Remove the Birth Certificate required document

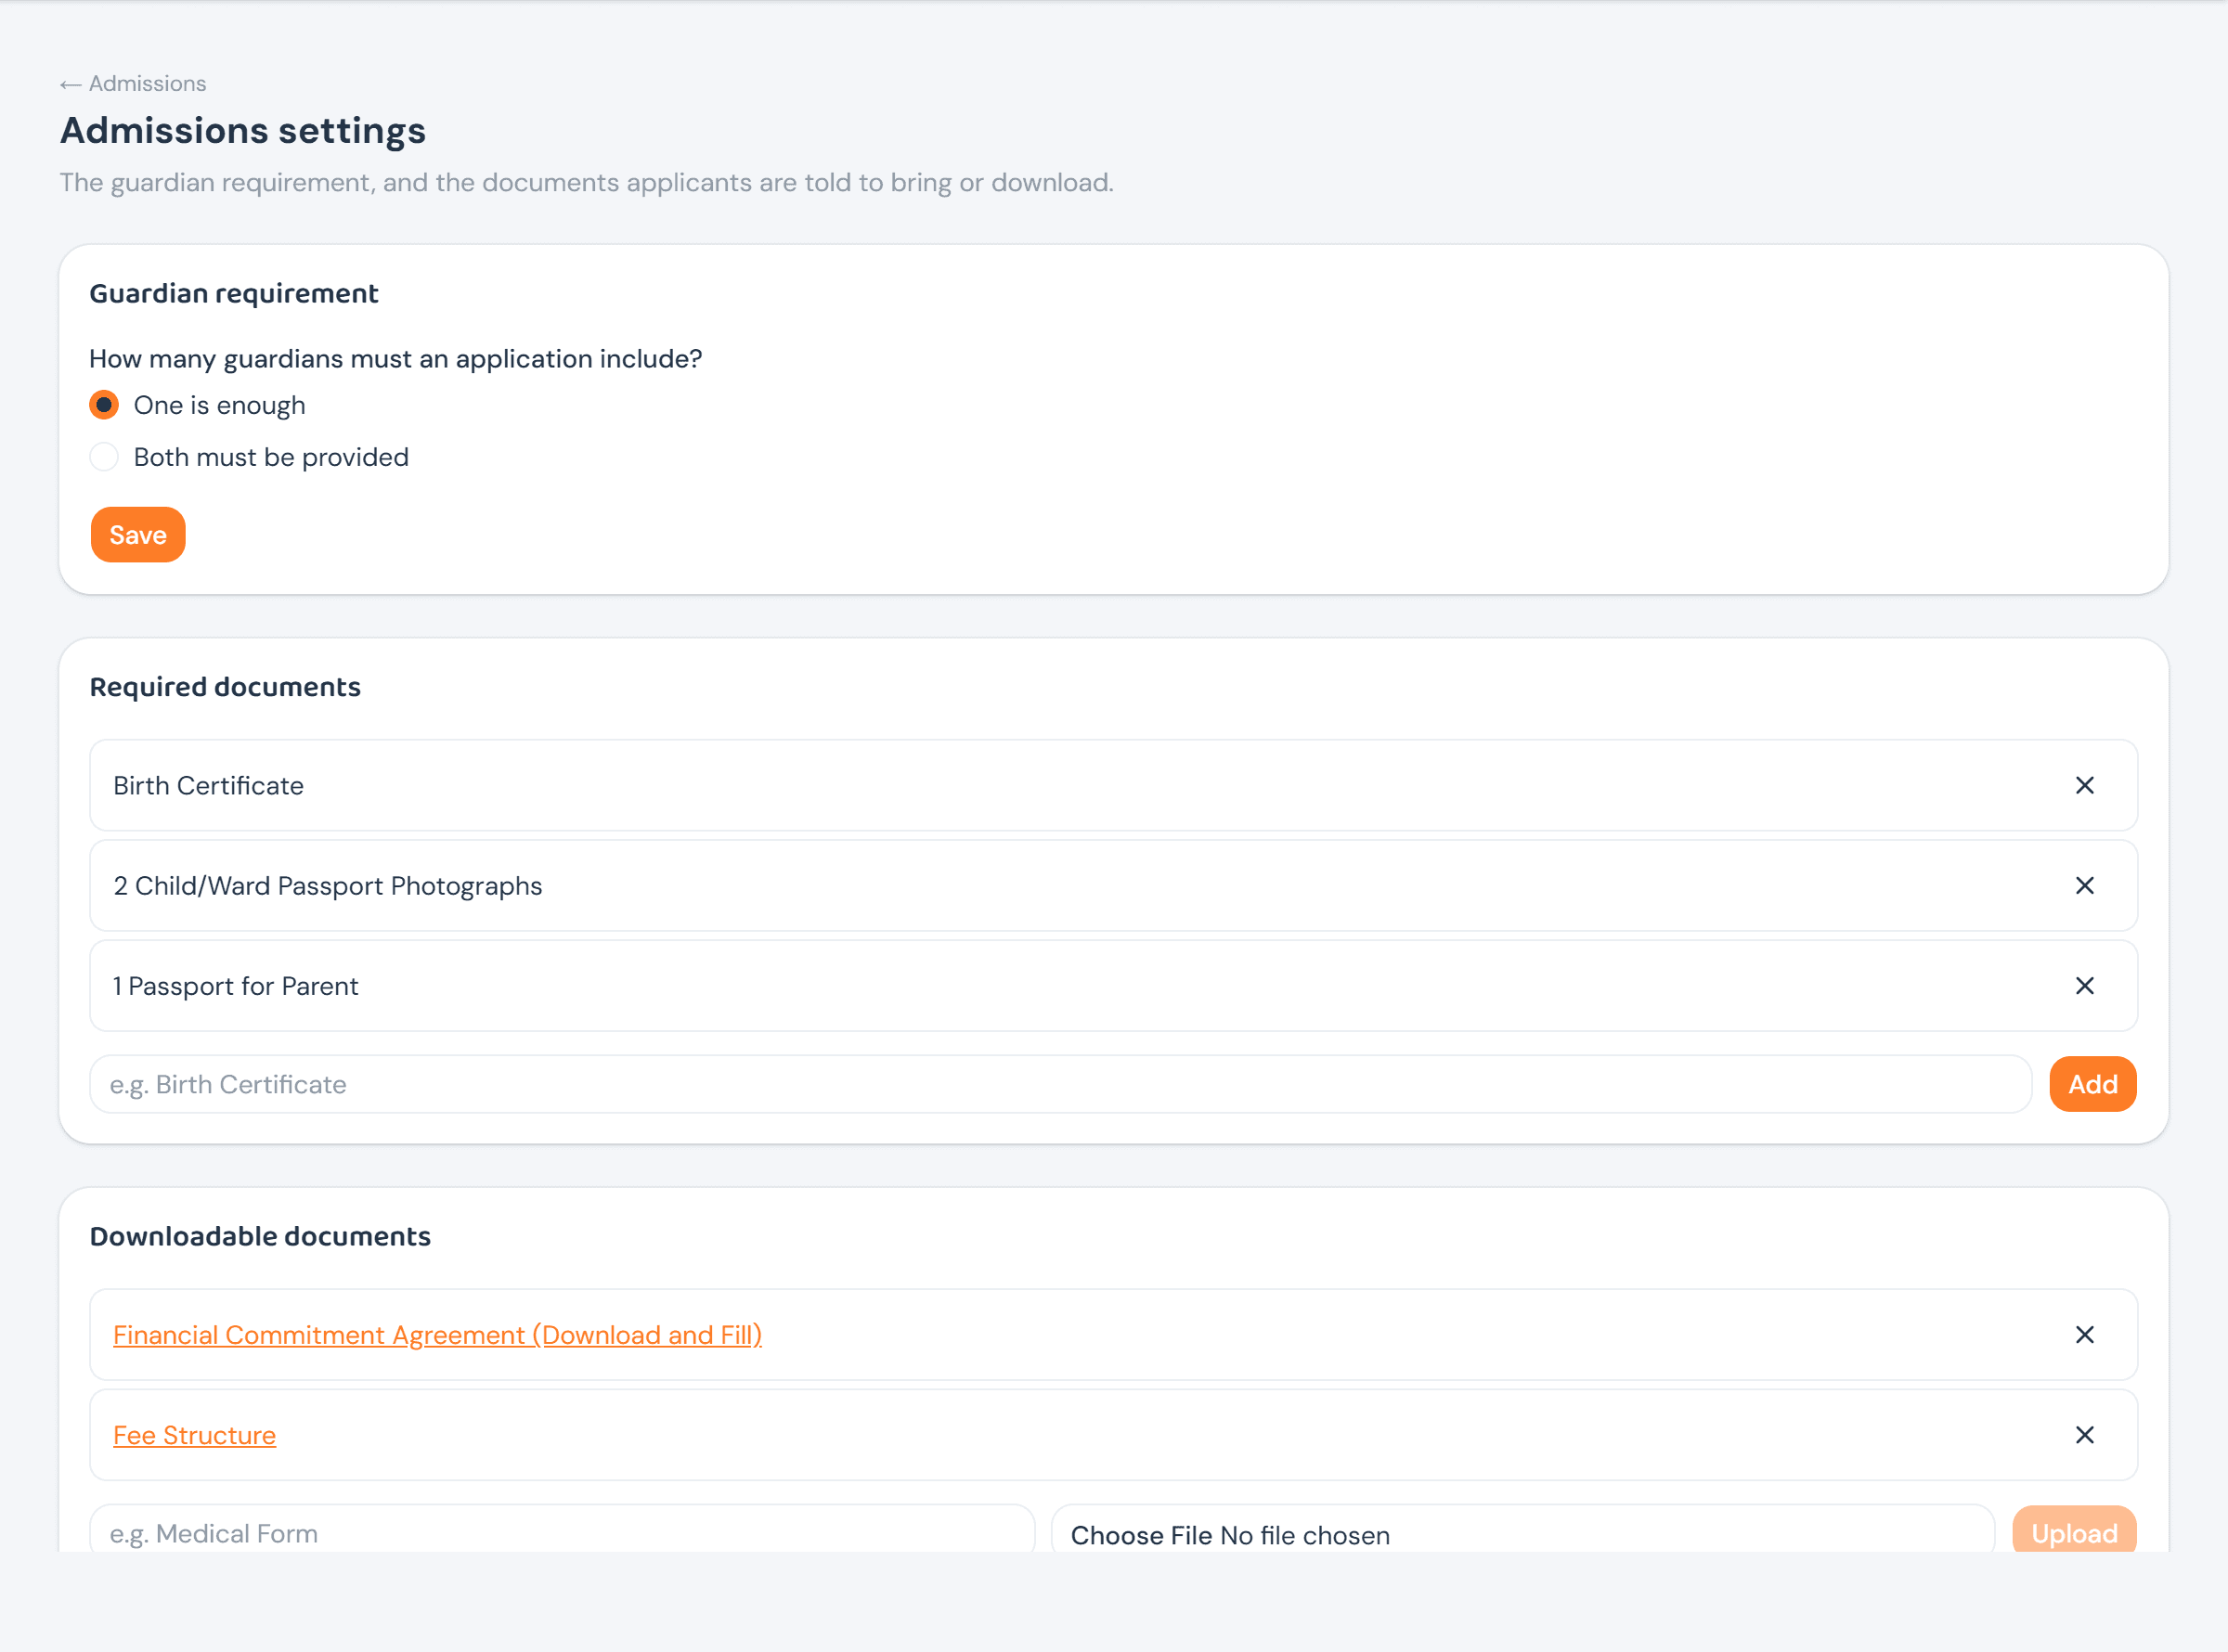[x=2084, y=786]
